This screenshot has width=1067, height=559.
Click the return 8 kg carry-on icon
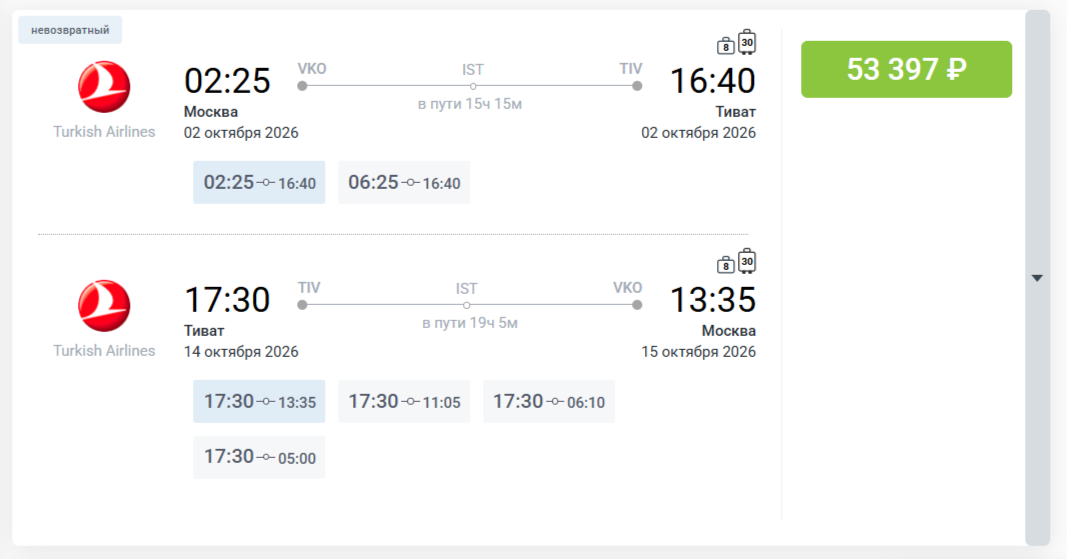725,265
